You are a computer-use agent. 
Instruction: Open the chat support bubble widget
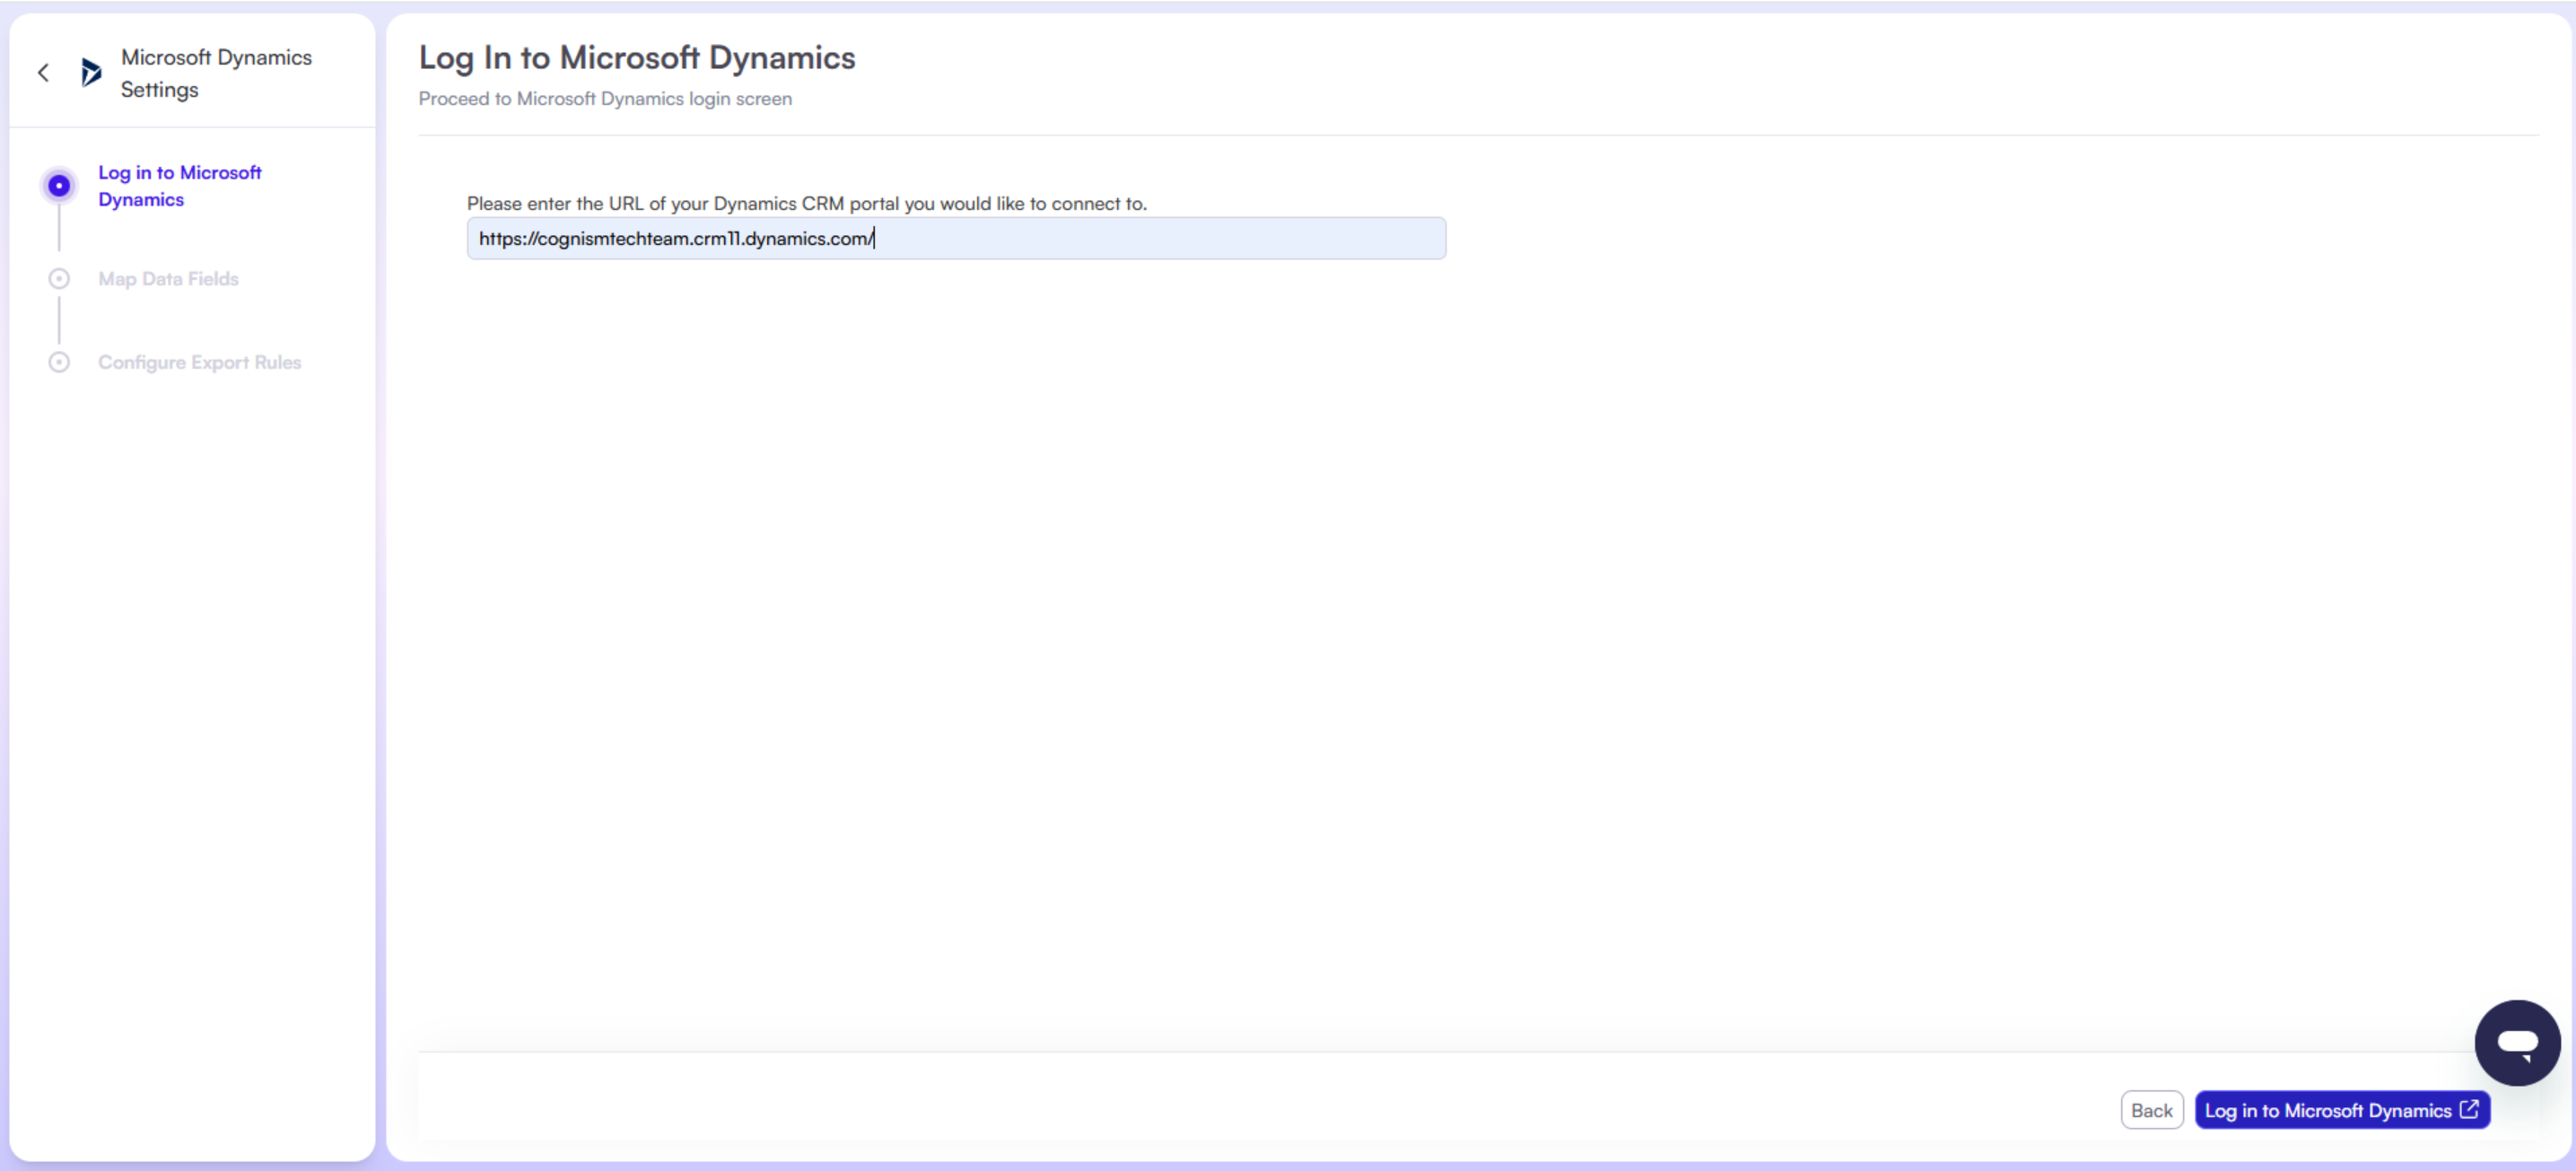[x=2516, y=1042]
